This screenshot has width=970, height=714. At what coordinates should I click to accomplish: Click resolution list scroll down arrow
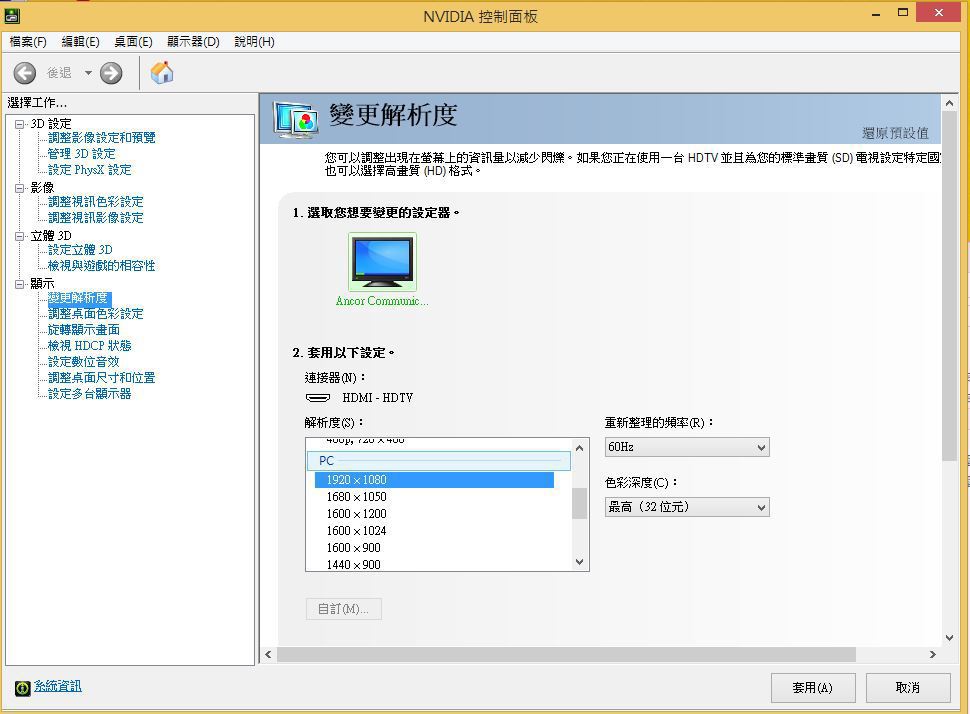pyautogui.click(x=580, y=562)
